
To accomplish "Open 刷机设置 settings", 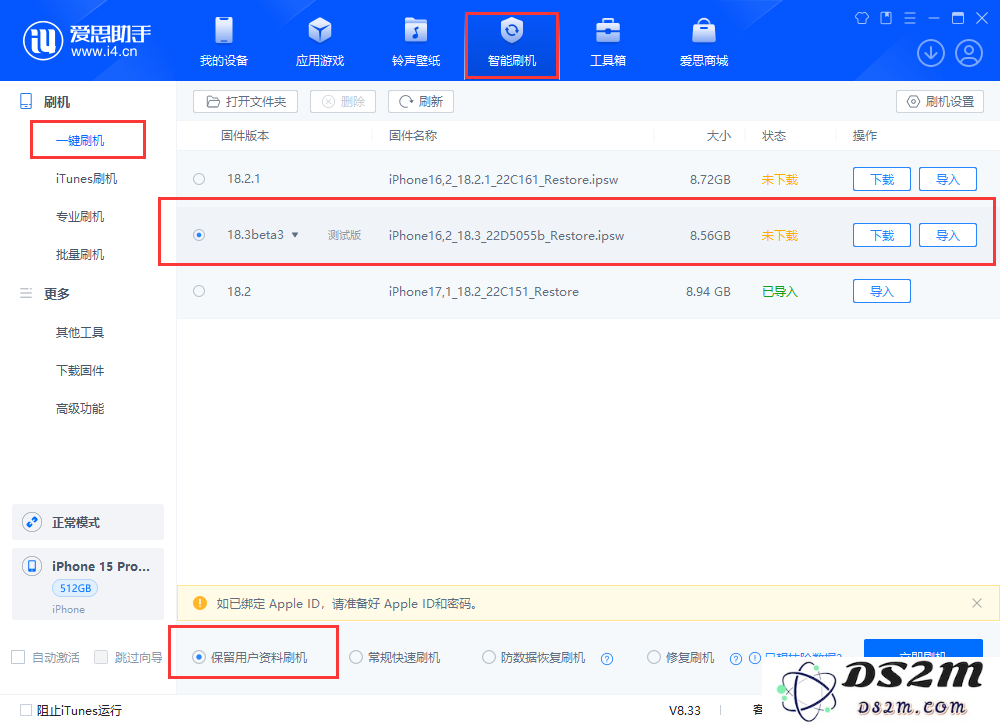I will tap(940, 101).
